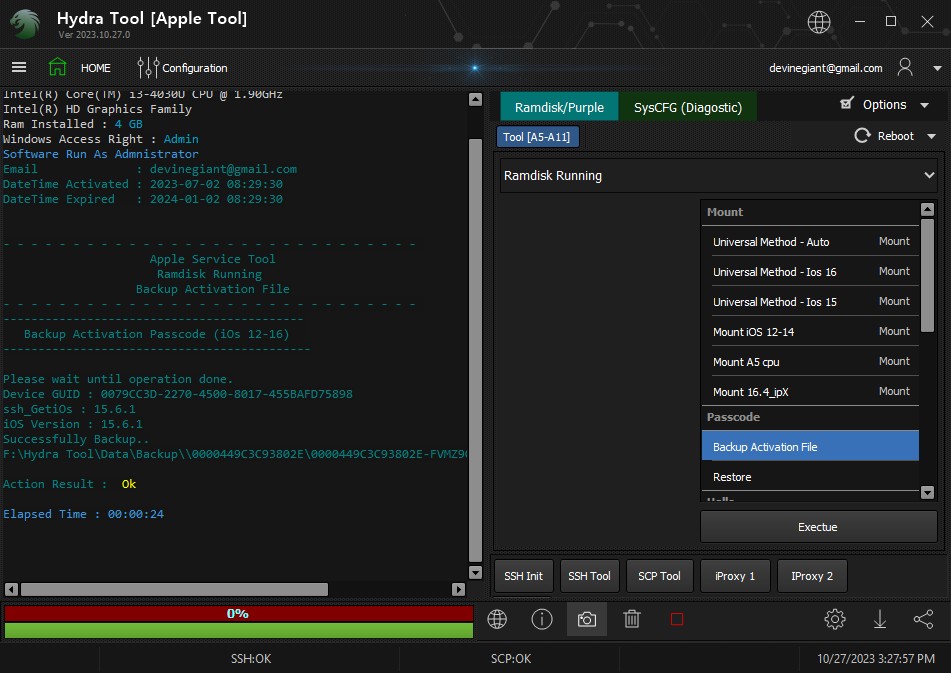951x673 pixels.
Task: Click the globe icon in bottom toolbar
Action: click(497, 619)
